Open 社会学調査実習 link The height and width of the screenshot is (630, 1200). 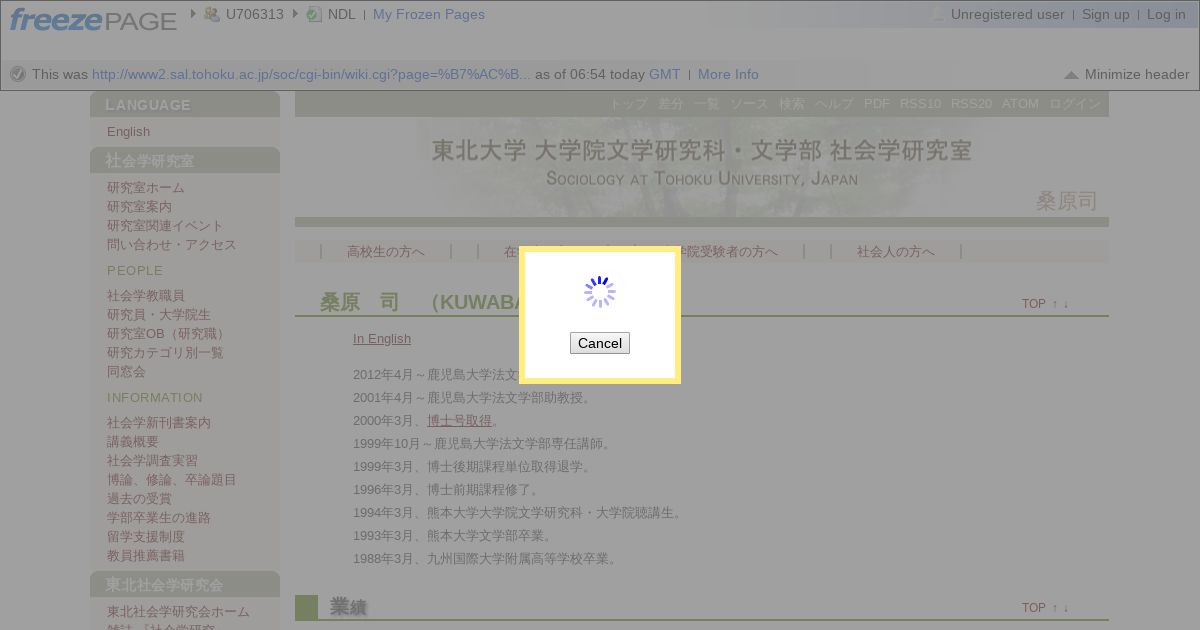pos(152,460)
